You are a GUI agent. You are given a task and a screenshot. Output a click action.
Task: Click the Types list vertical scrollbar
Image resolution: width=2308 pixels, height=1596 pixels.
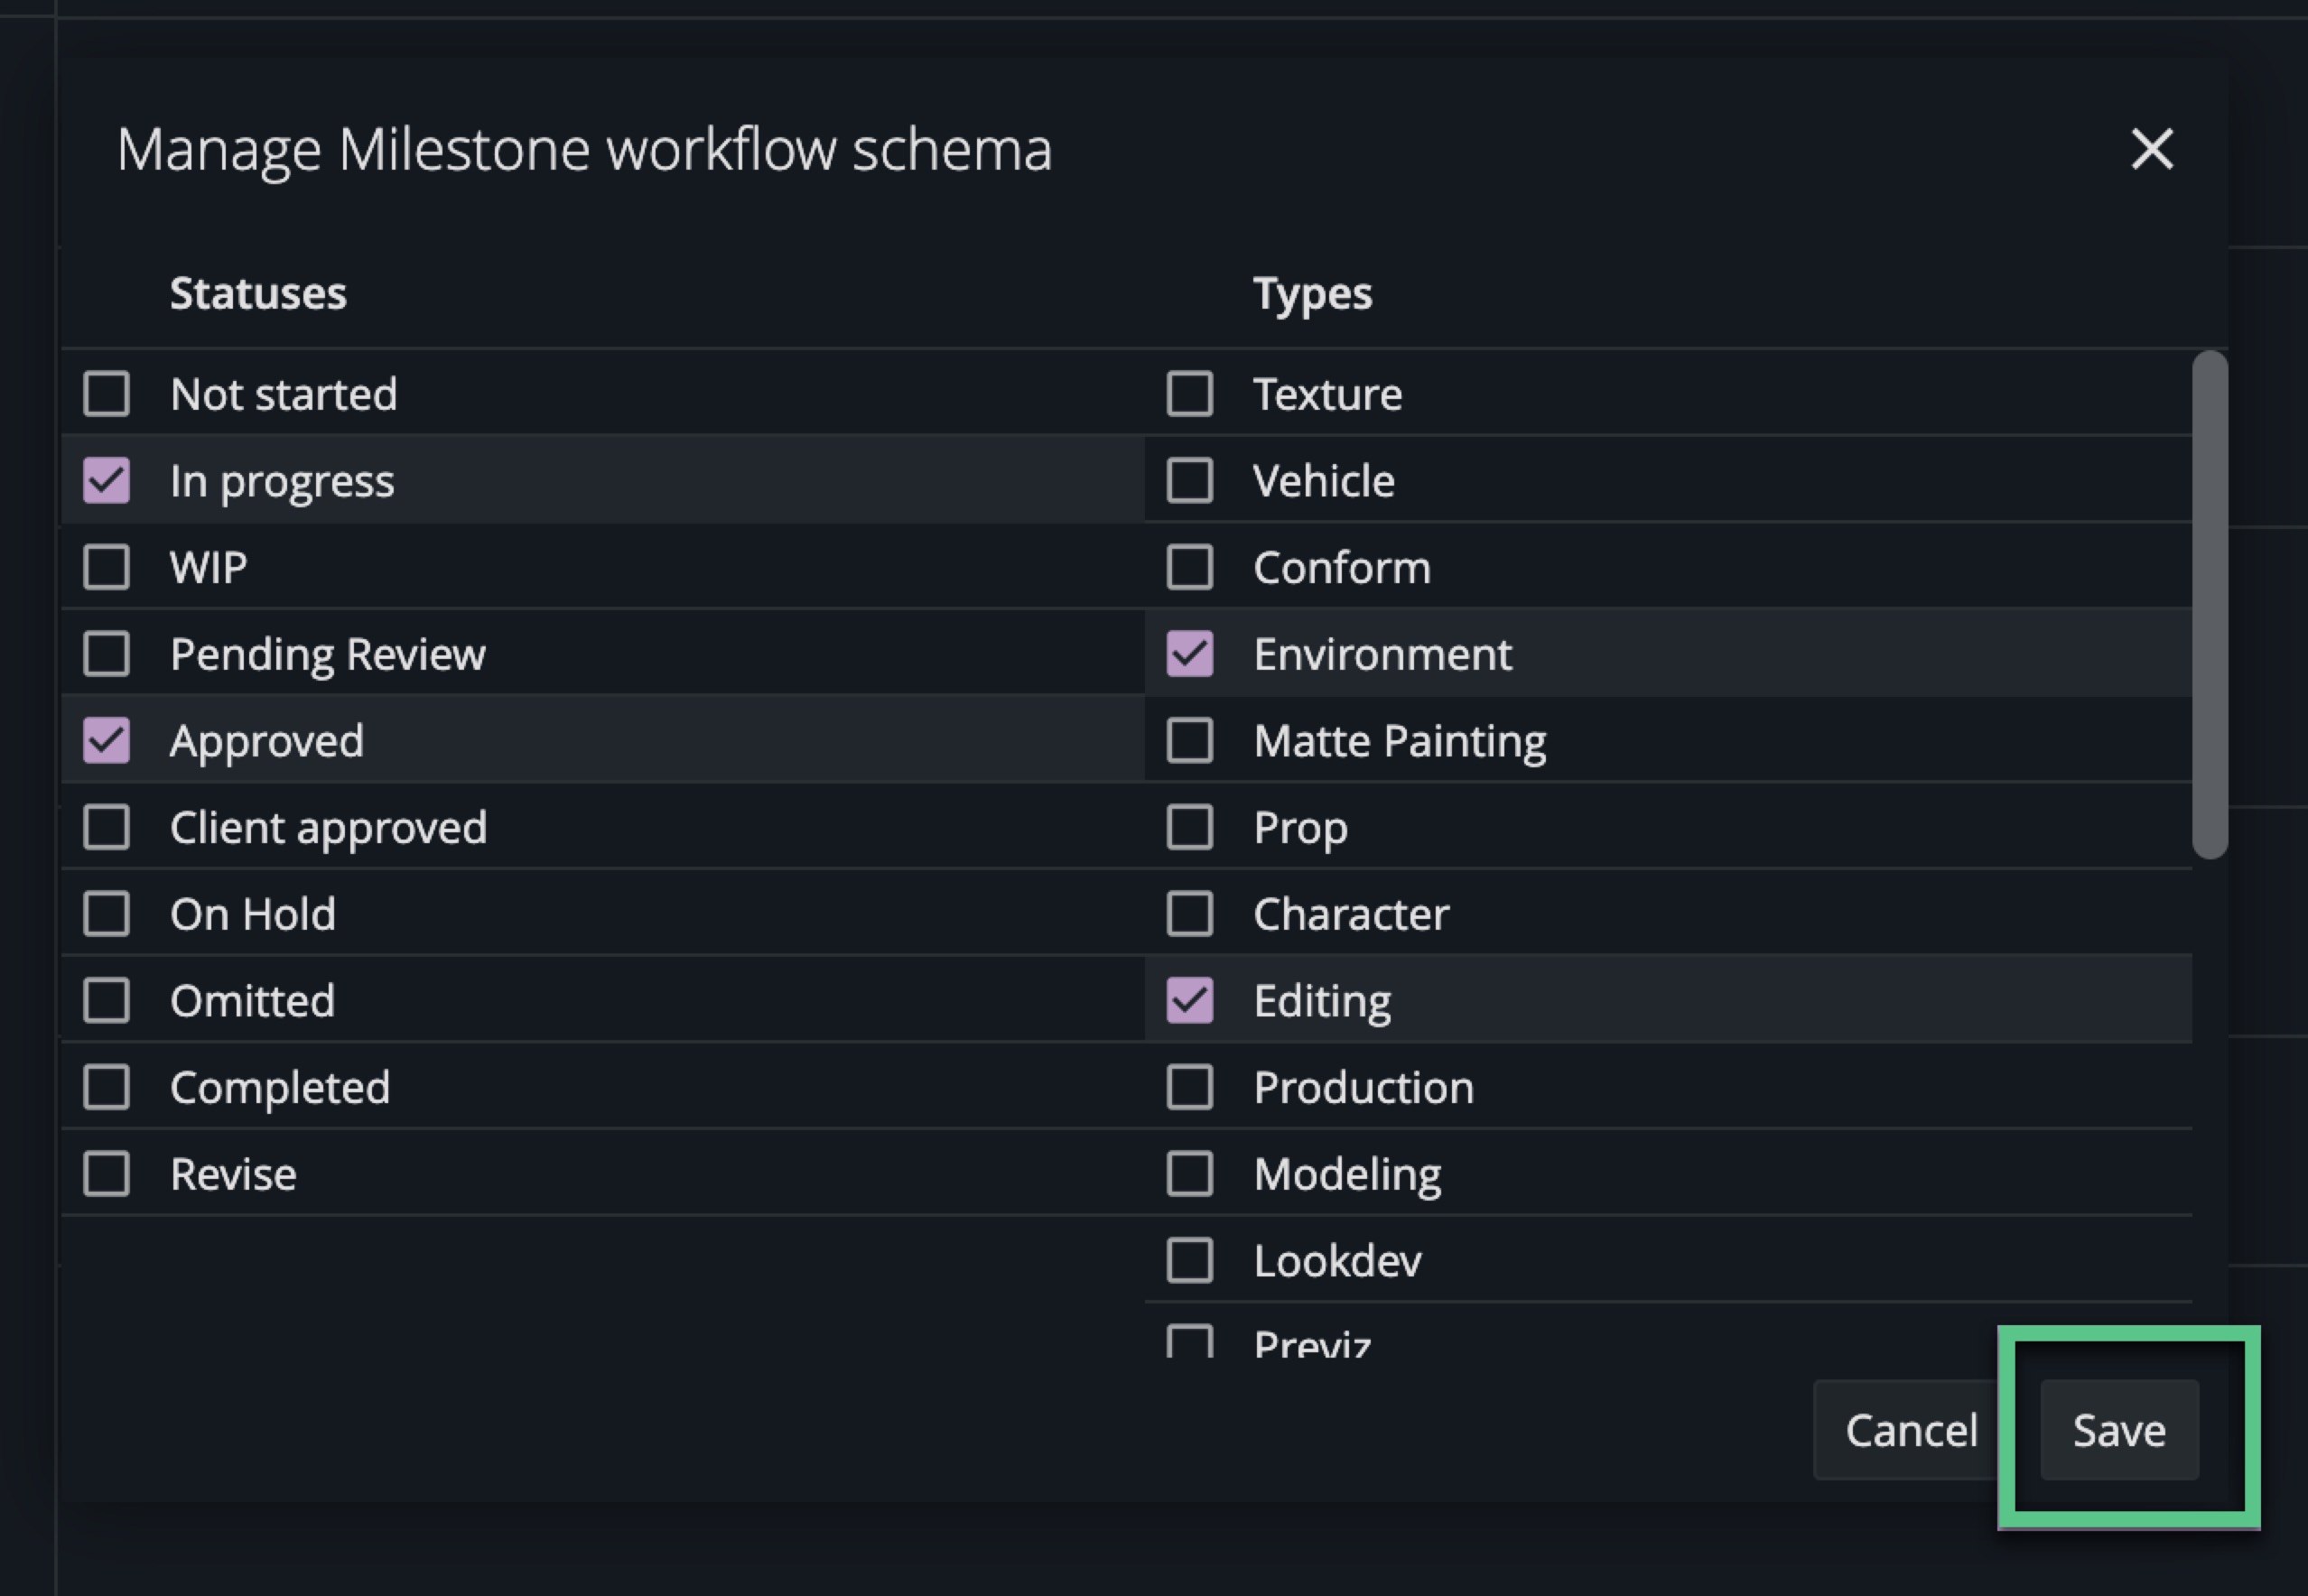pos(2209,604)
